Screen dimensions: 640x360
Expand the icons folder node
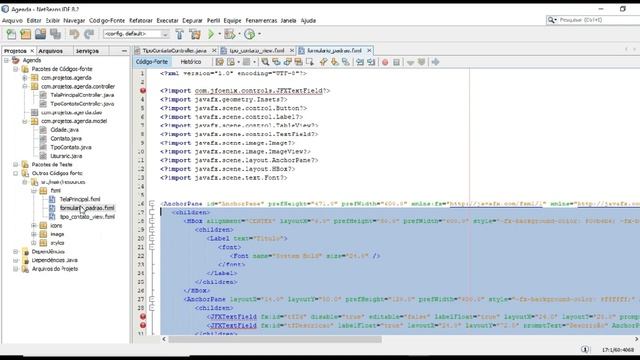[x=34, y=225]
